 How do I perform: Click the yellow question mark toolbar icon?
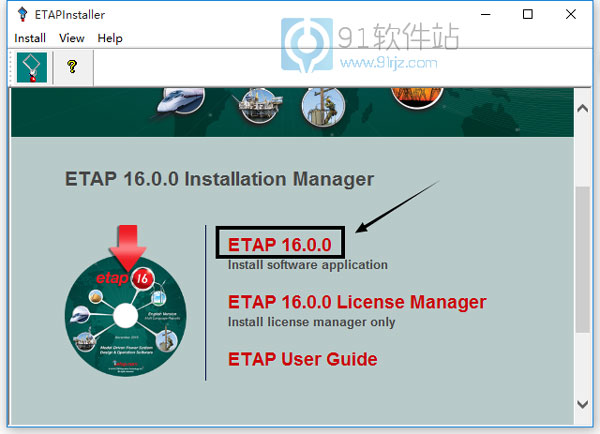click(x=72, y=68)
